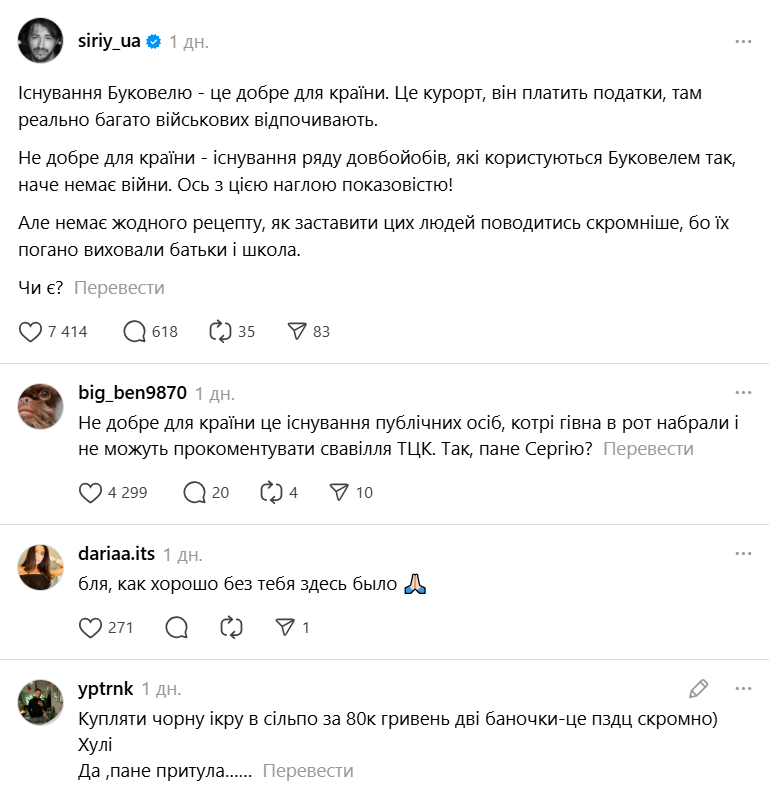
Task: Like the siriy_ua post
Action: pos(32,331)
